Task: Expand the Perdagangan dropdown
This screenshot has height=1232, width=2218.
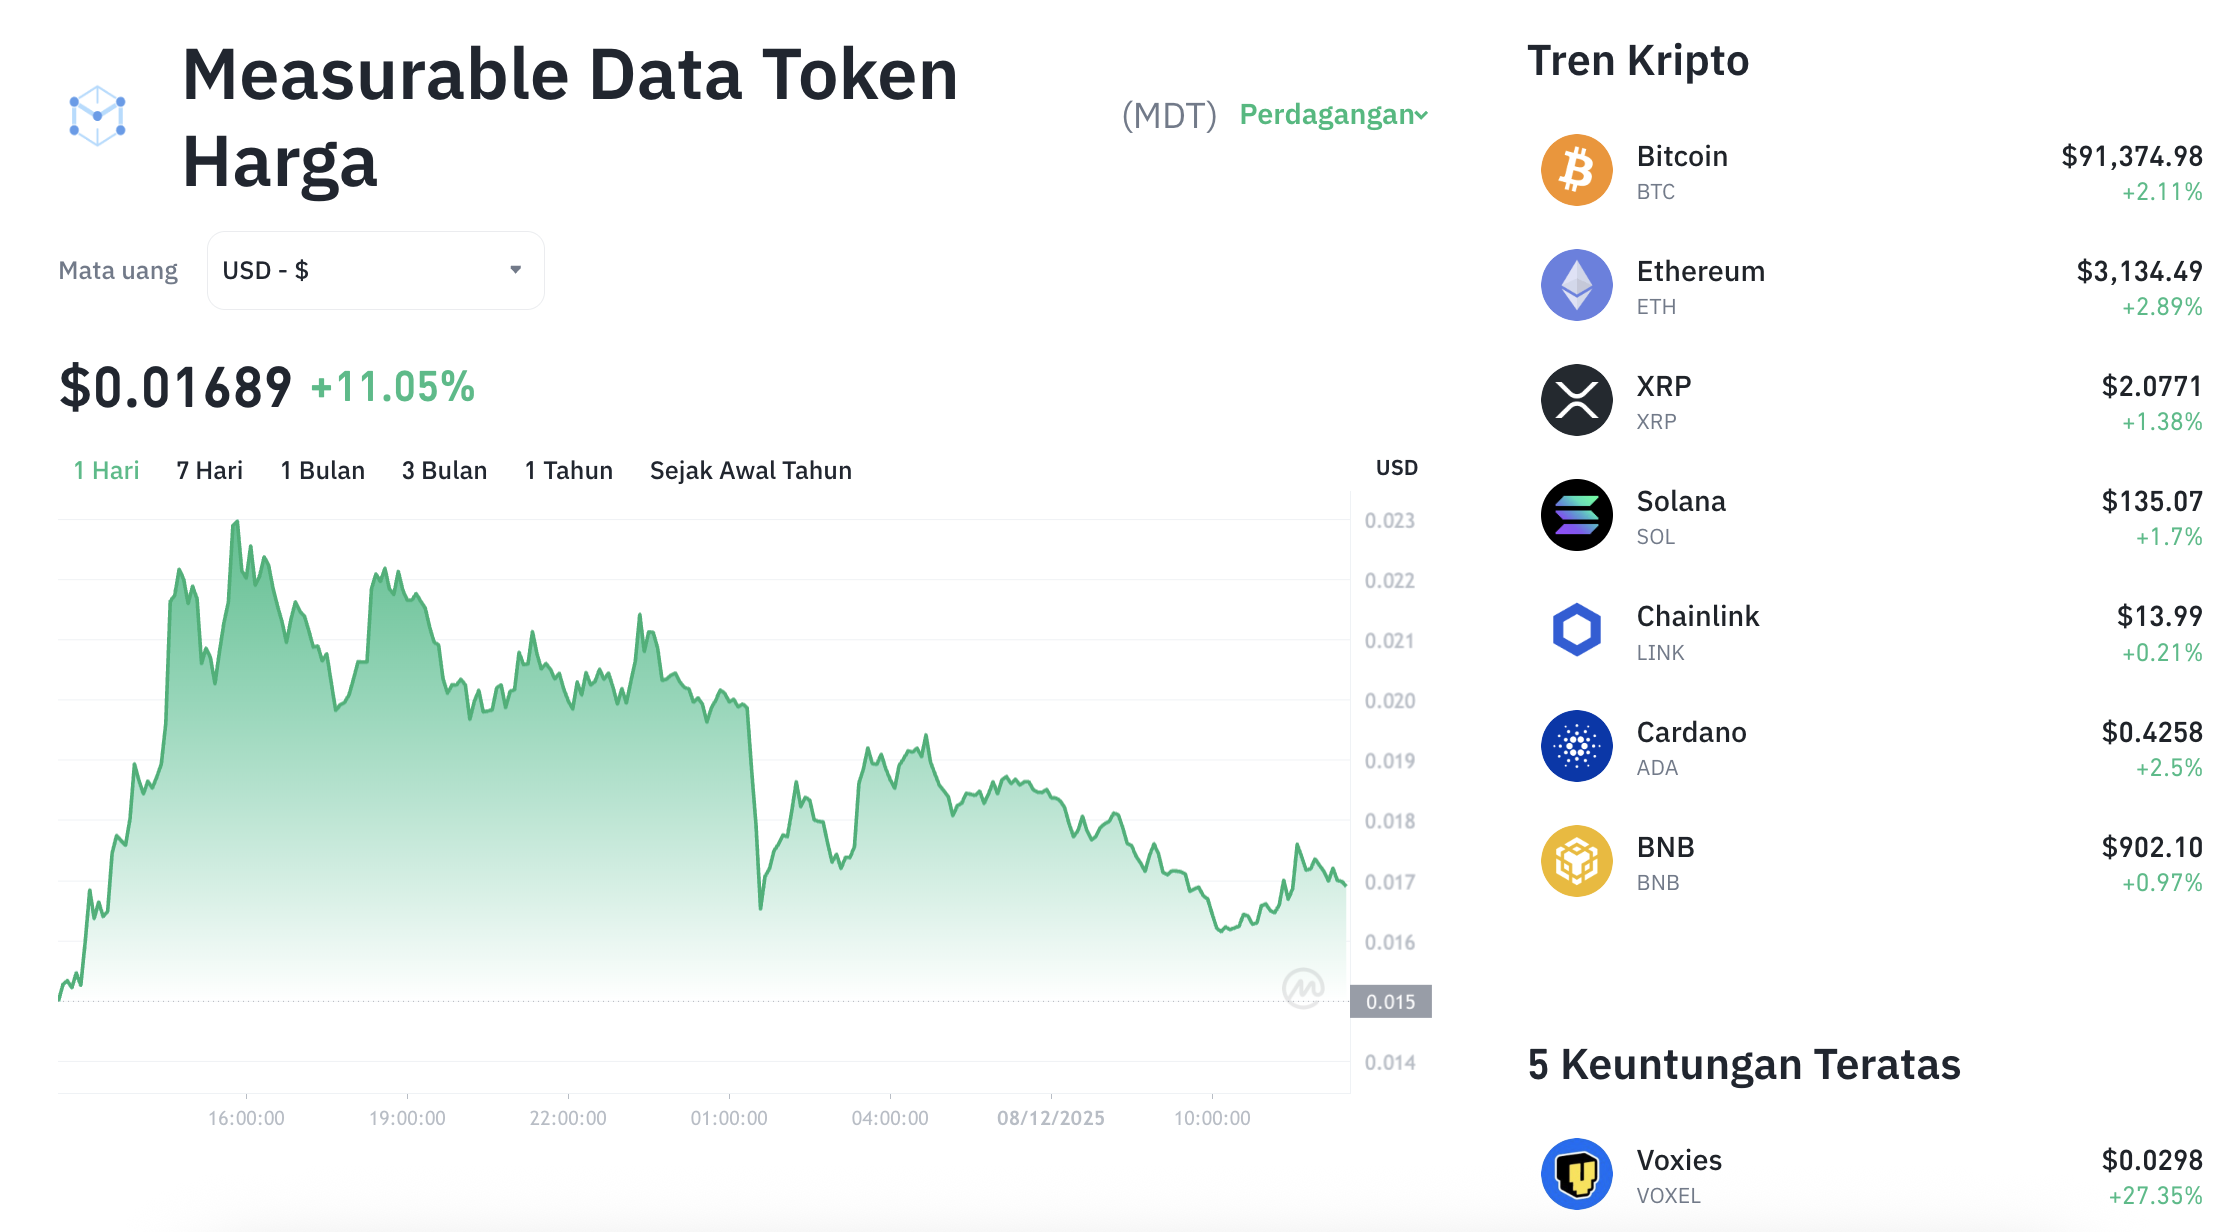Action: 1332,115
